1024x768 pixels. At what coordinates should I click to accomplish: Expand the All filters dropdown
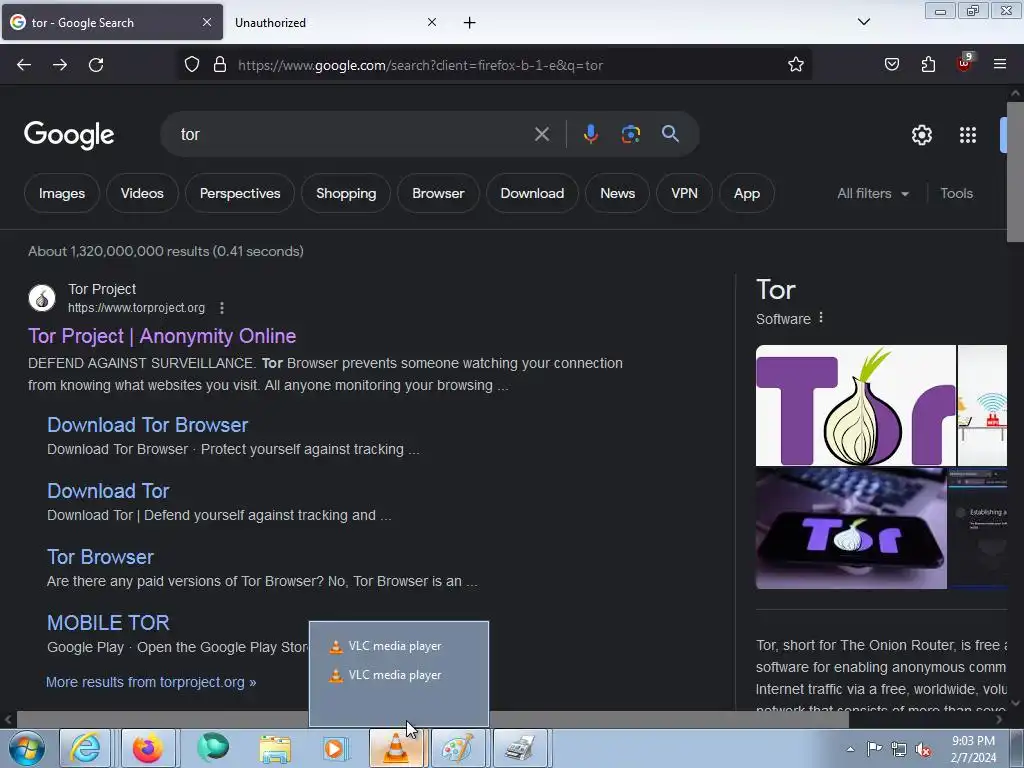[x=873, y=193]
